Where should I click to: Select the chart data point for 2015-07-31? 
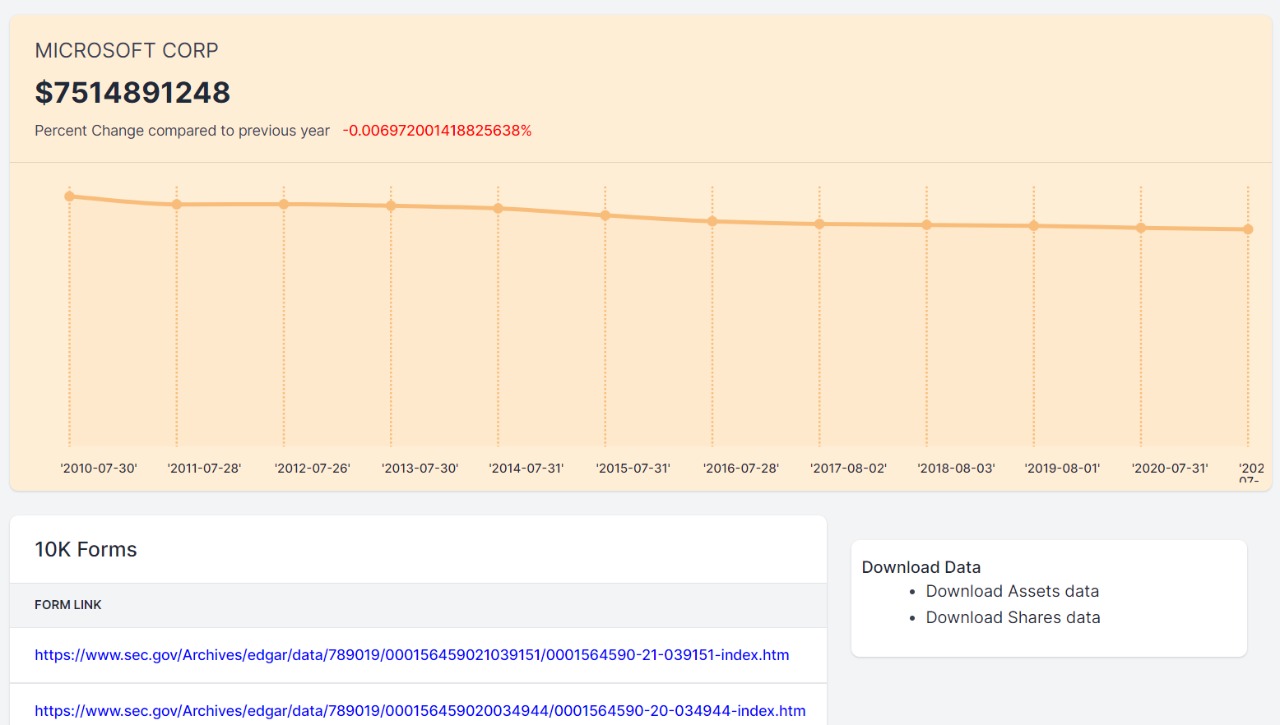coord(605,215)
